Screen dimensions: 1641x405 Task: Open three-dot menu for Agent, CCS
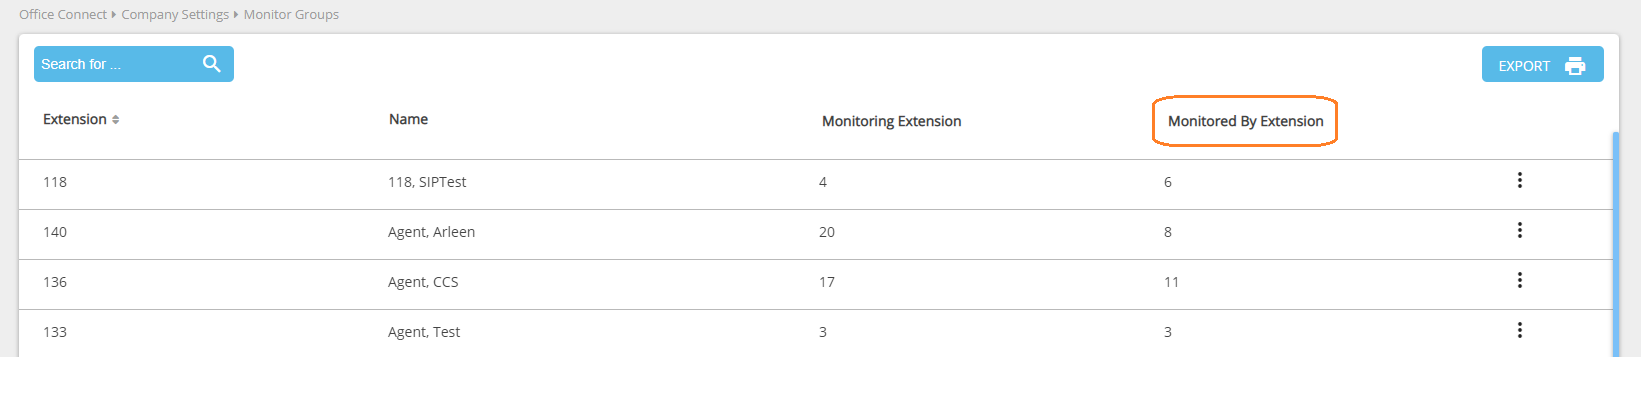coord(1519,280)
